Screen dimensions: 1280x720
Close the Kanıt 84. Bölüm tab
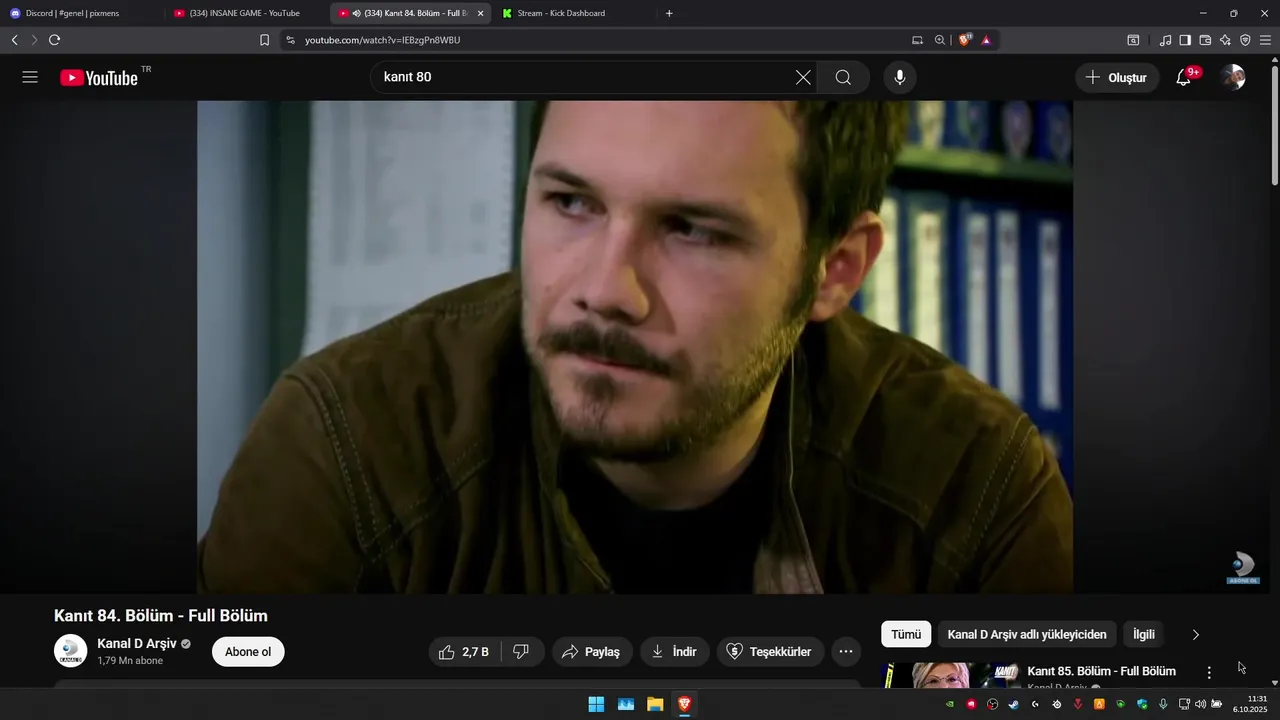pos(480,13)
